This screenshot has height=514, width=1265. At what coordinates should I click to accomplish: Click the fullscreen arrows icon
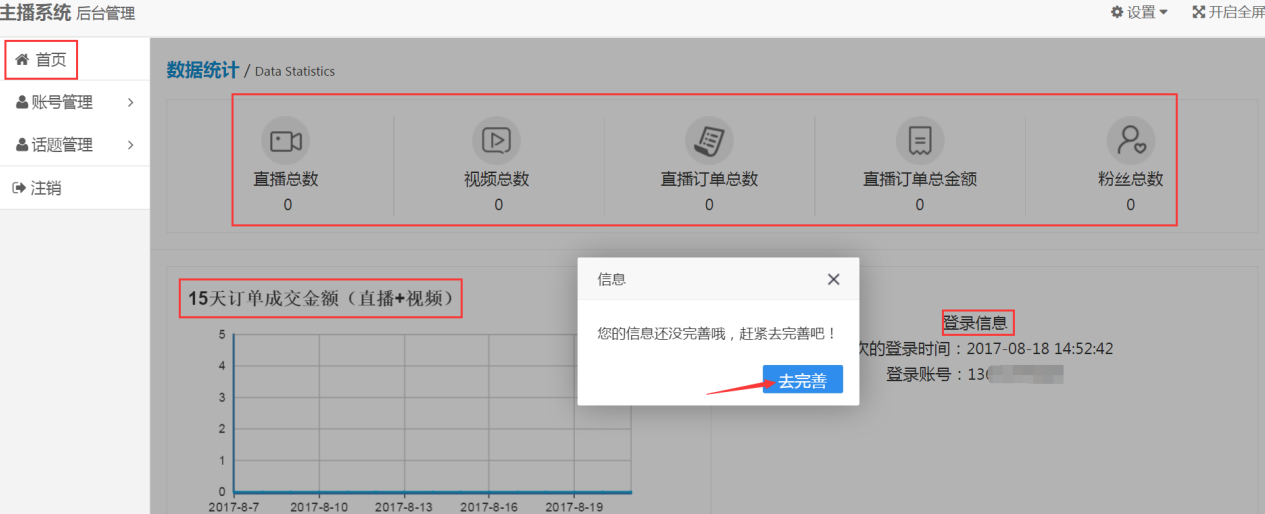pyautogui.click(x=1199, y=12)
